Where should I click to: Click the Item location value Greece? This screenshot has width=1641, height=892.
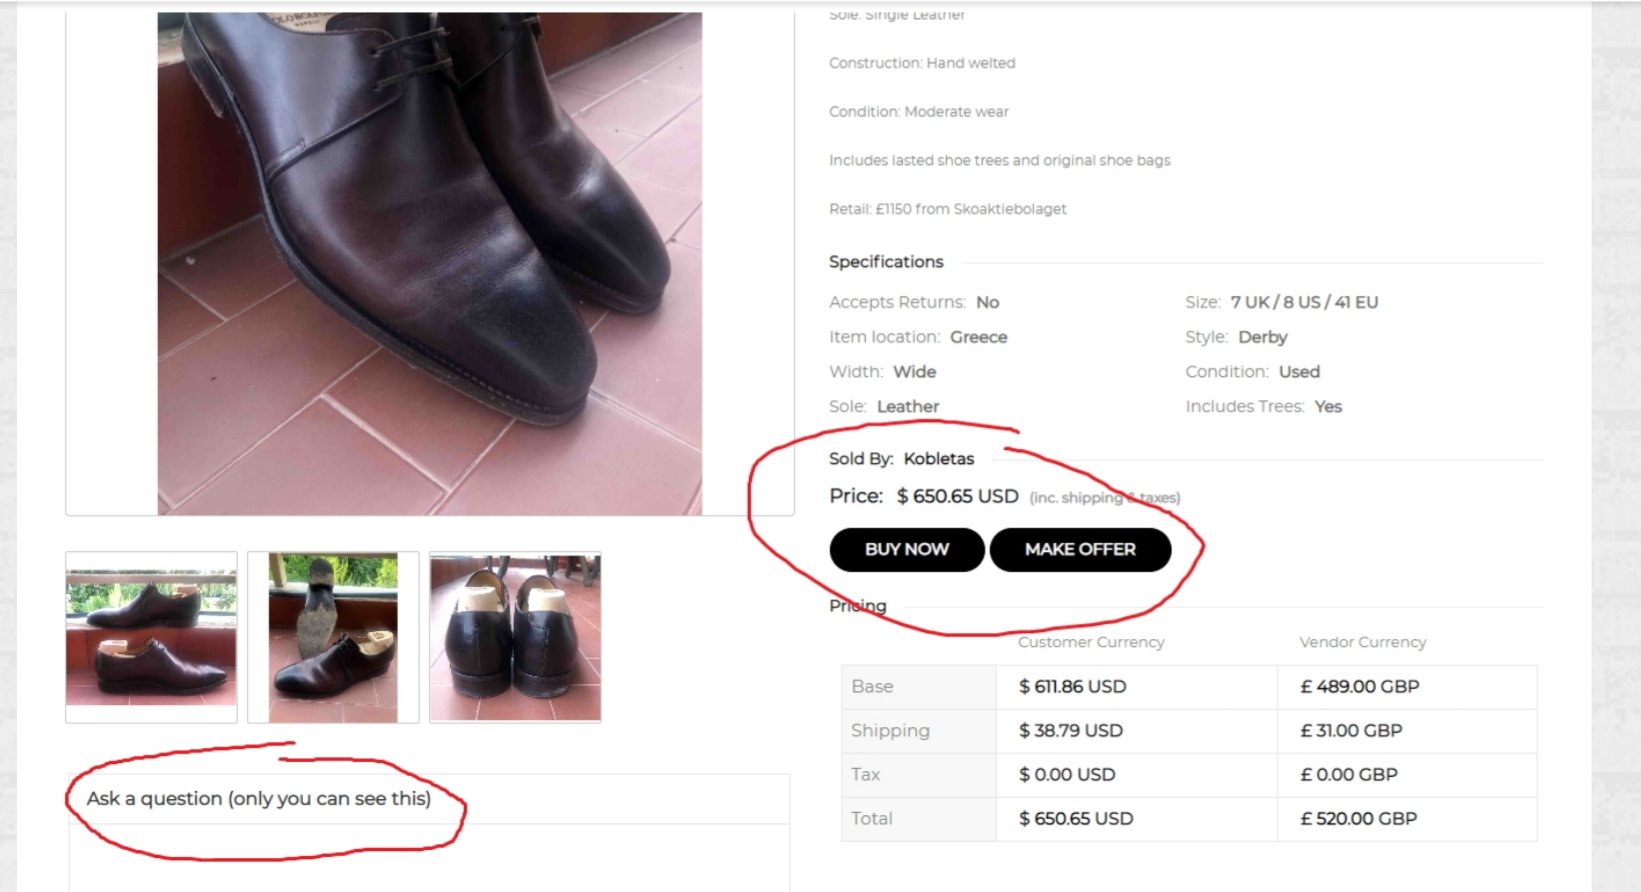pos(978,337)
